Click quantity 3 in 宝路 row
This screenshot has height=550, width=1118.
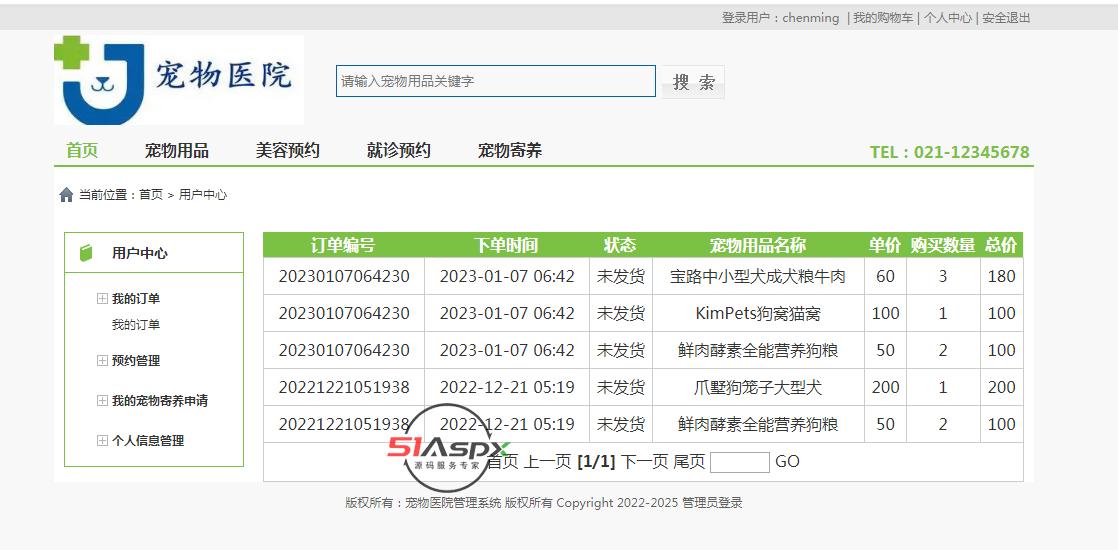point(943,276)
